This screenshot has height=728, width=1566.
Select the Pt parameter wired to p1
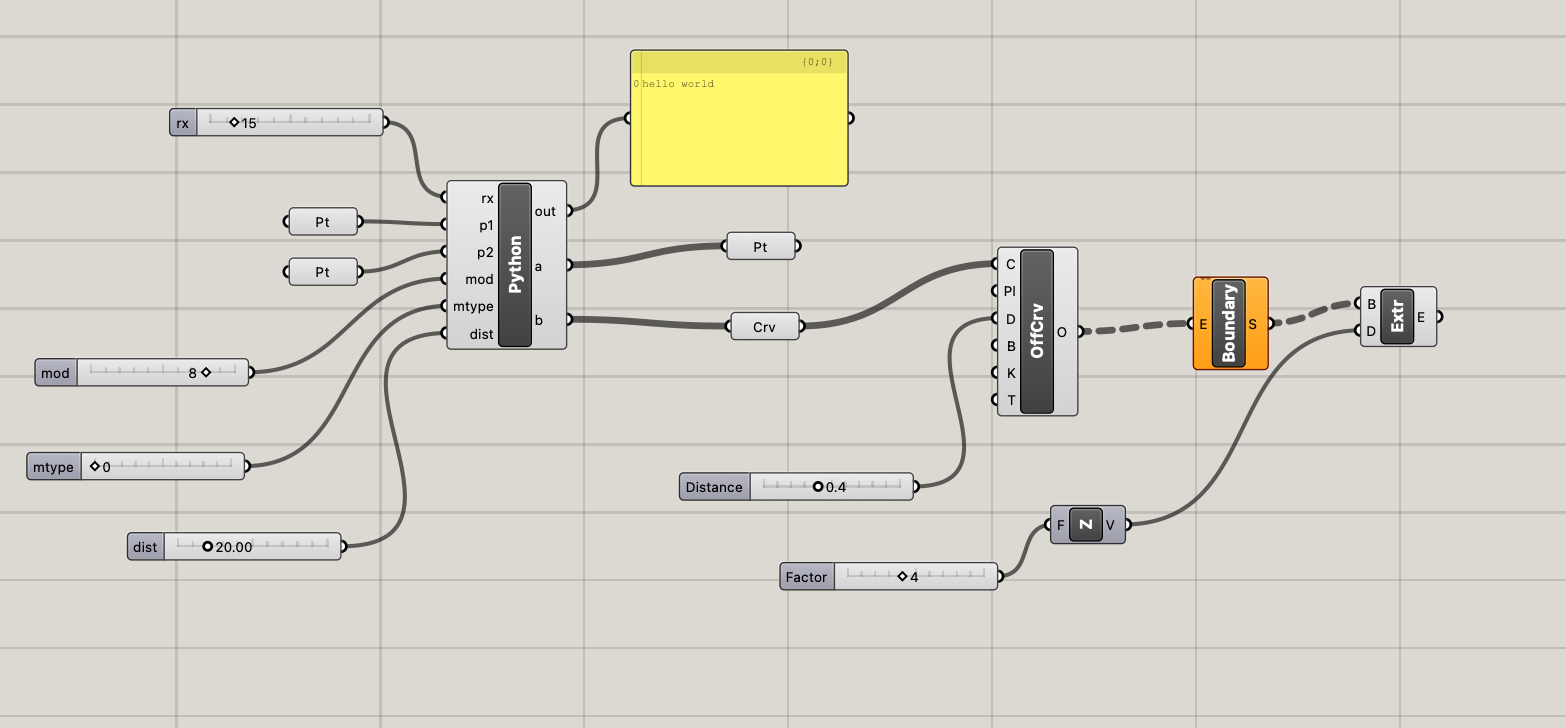coord(323,222)
